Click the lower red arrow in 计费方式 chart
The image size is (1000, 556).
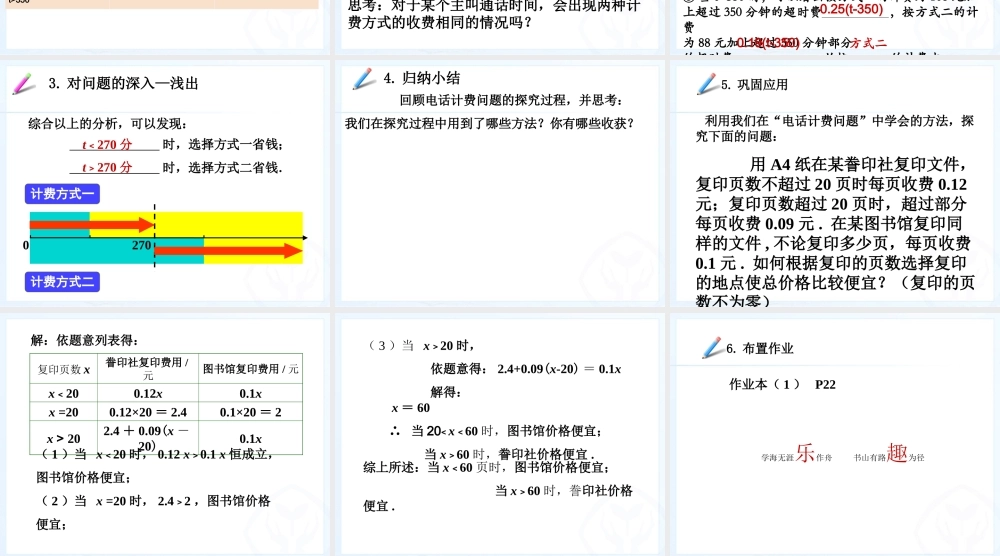228,251
